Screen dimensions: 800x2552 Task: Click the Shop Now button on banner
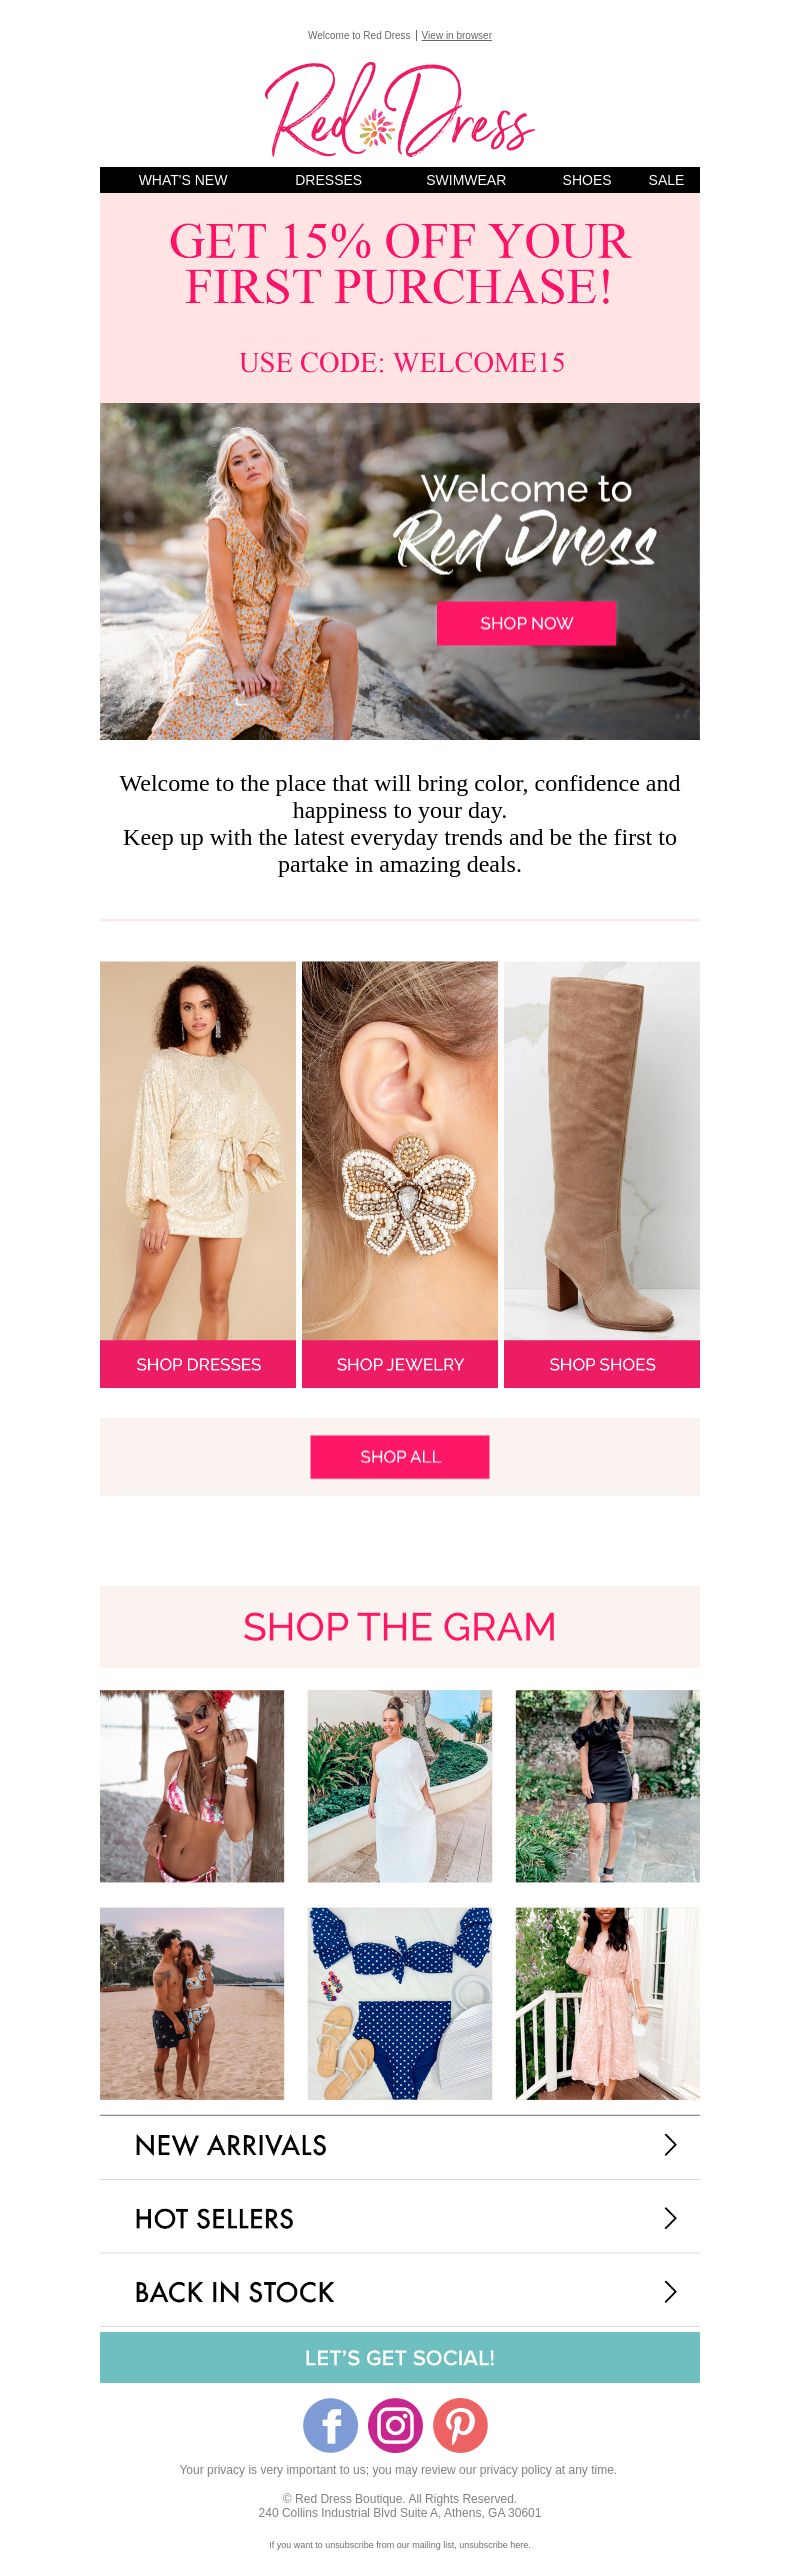(x=526, y=623)
